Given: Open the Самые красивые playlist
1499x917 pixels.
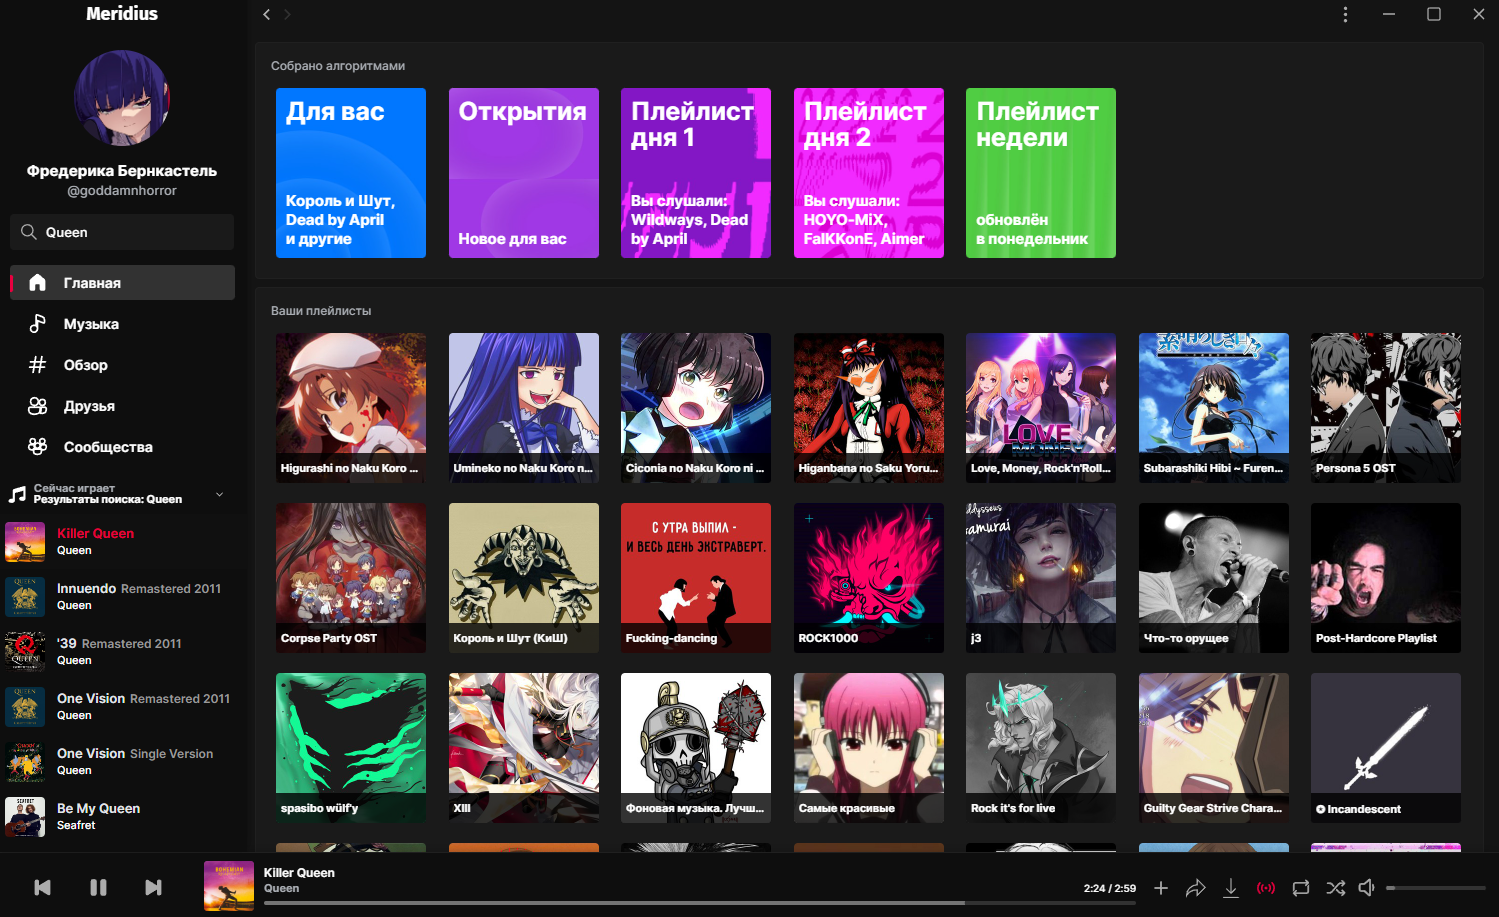Looking at the screenshot, I should tap(869, 748).
